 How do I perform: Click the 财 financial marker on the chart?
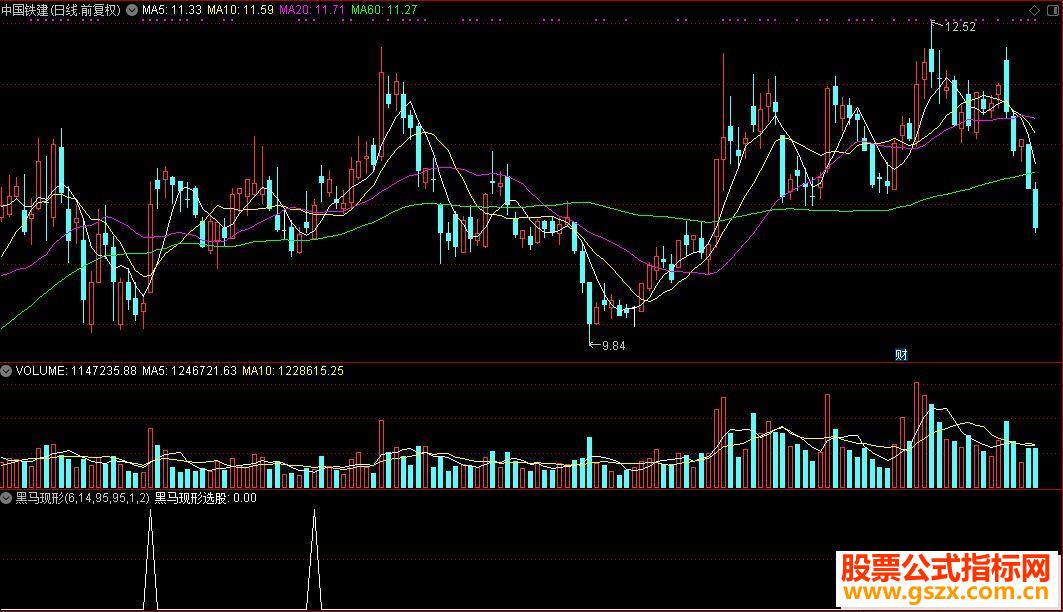pyautogui.click(x=901, y=354)
